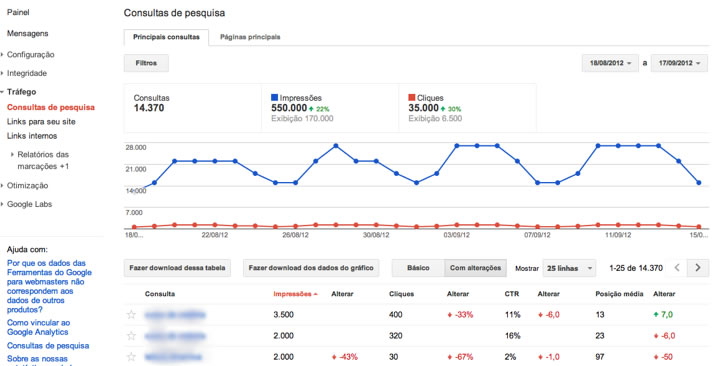Click the Impressões 550.000 total
This screenshot has height=366, width=720.
[x=289, y=108]
